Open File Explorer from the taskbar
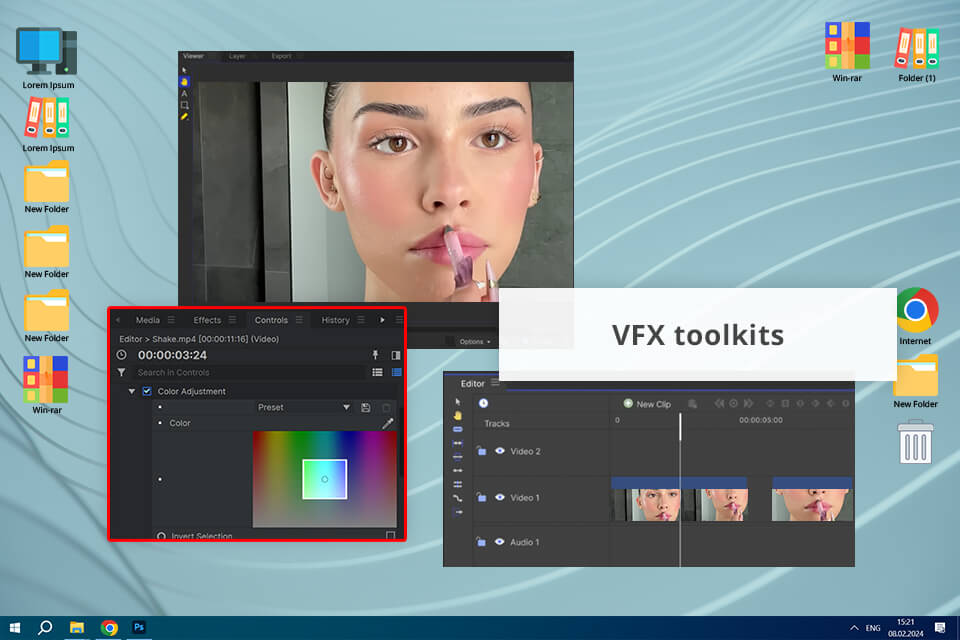 coord(77,627)
